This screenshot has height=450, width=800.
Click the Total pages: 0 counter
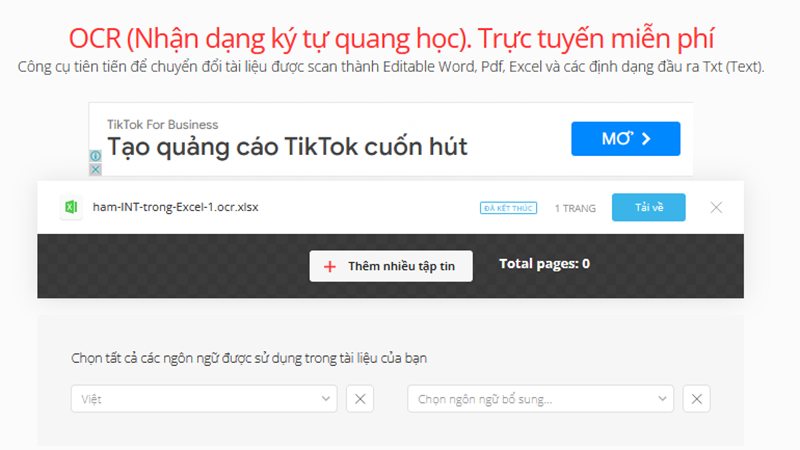coord(544,264)
